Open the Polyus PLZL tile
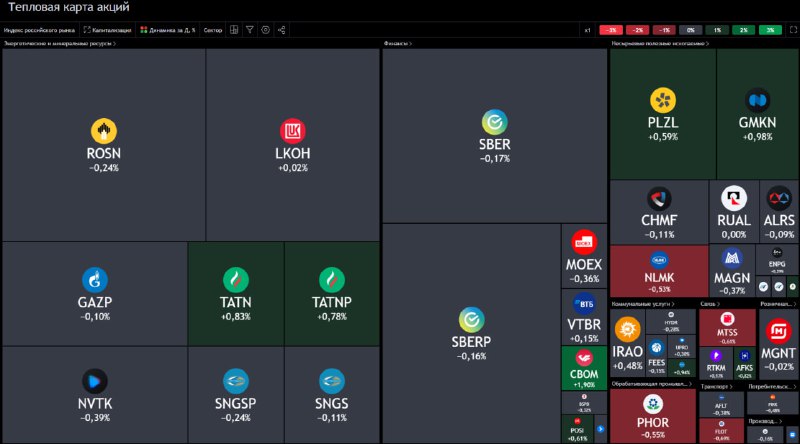 (663, 114)
